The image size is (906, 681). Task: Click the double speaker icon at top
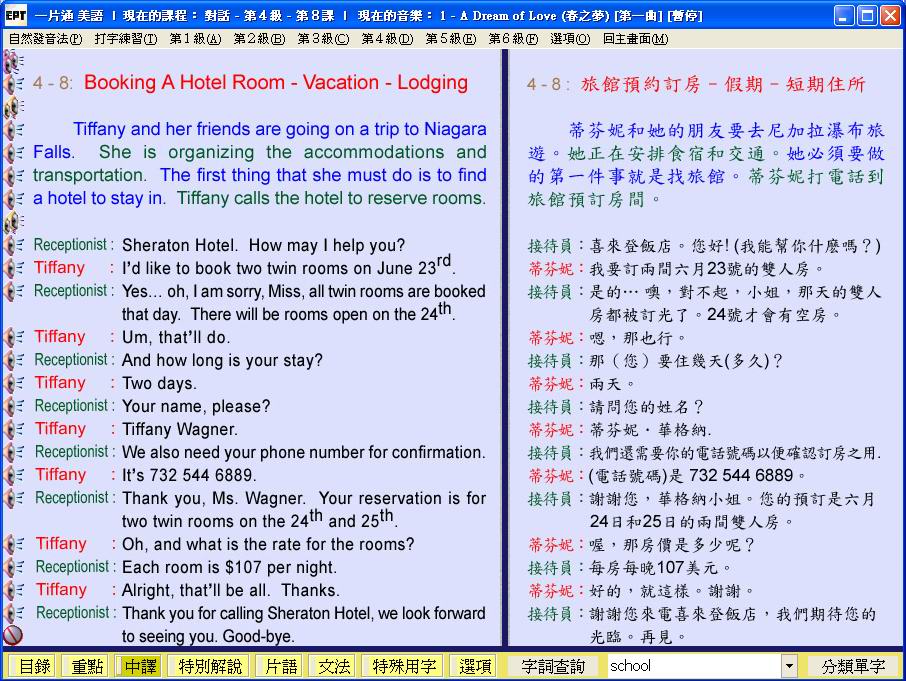pyautogui.click(x=13, y=61)
